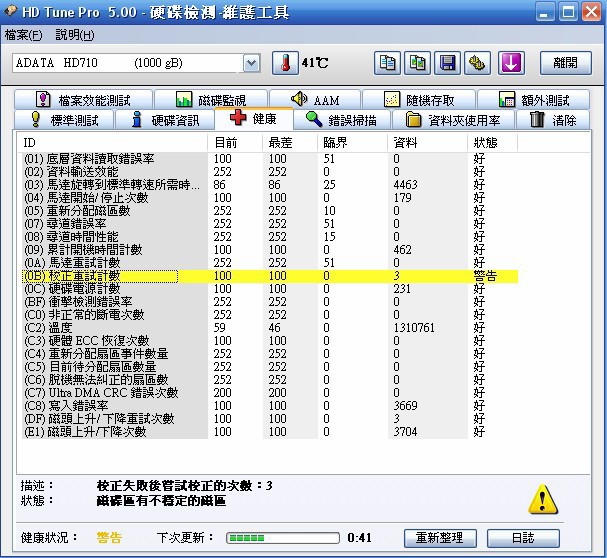
Task: Switch to the 標準測試 tab
Action: coord(64,120)
